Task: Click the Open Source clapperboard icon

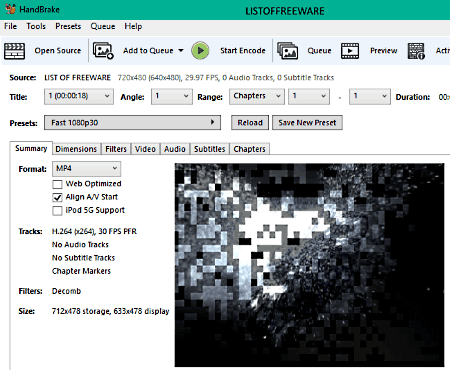Action: 14,51
